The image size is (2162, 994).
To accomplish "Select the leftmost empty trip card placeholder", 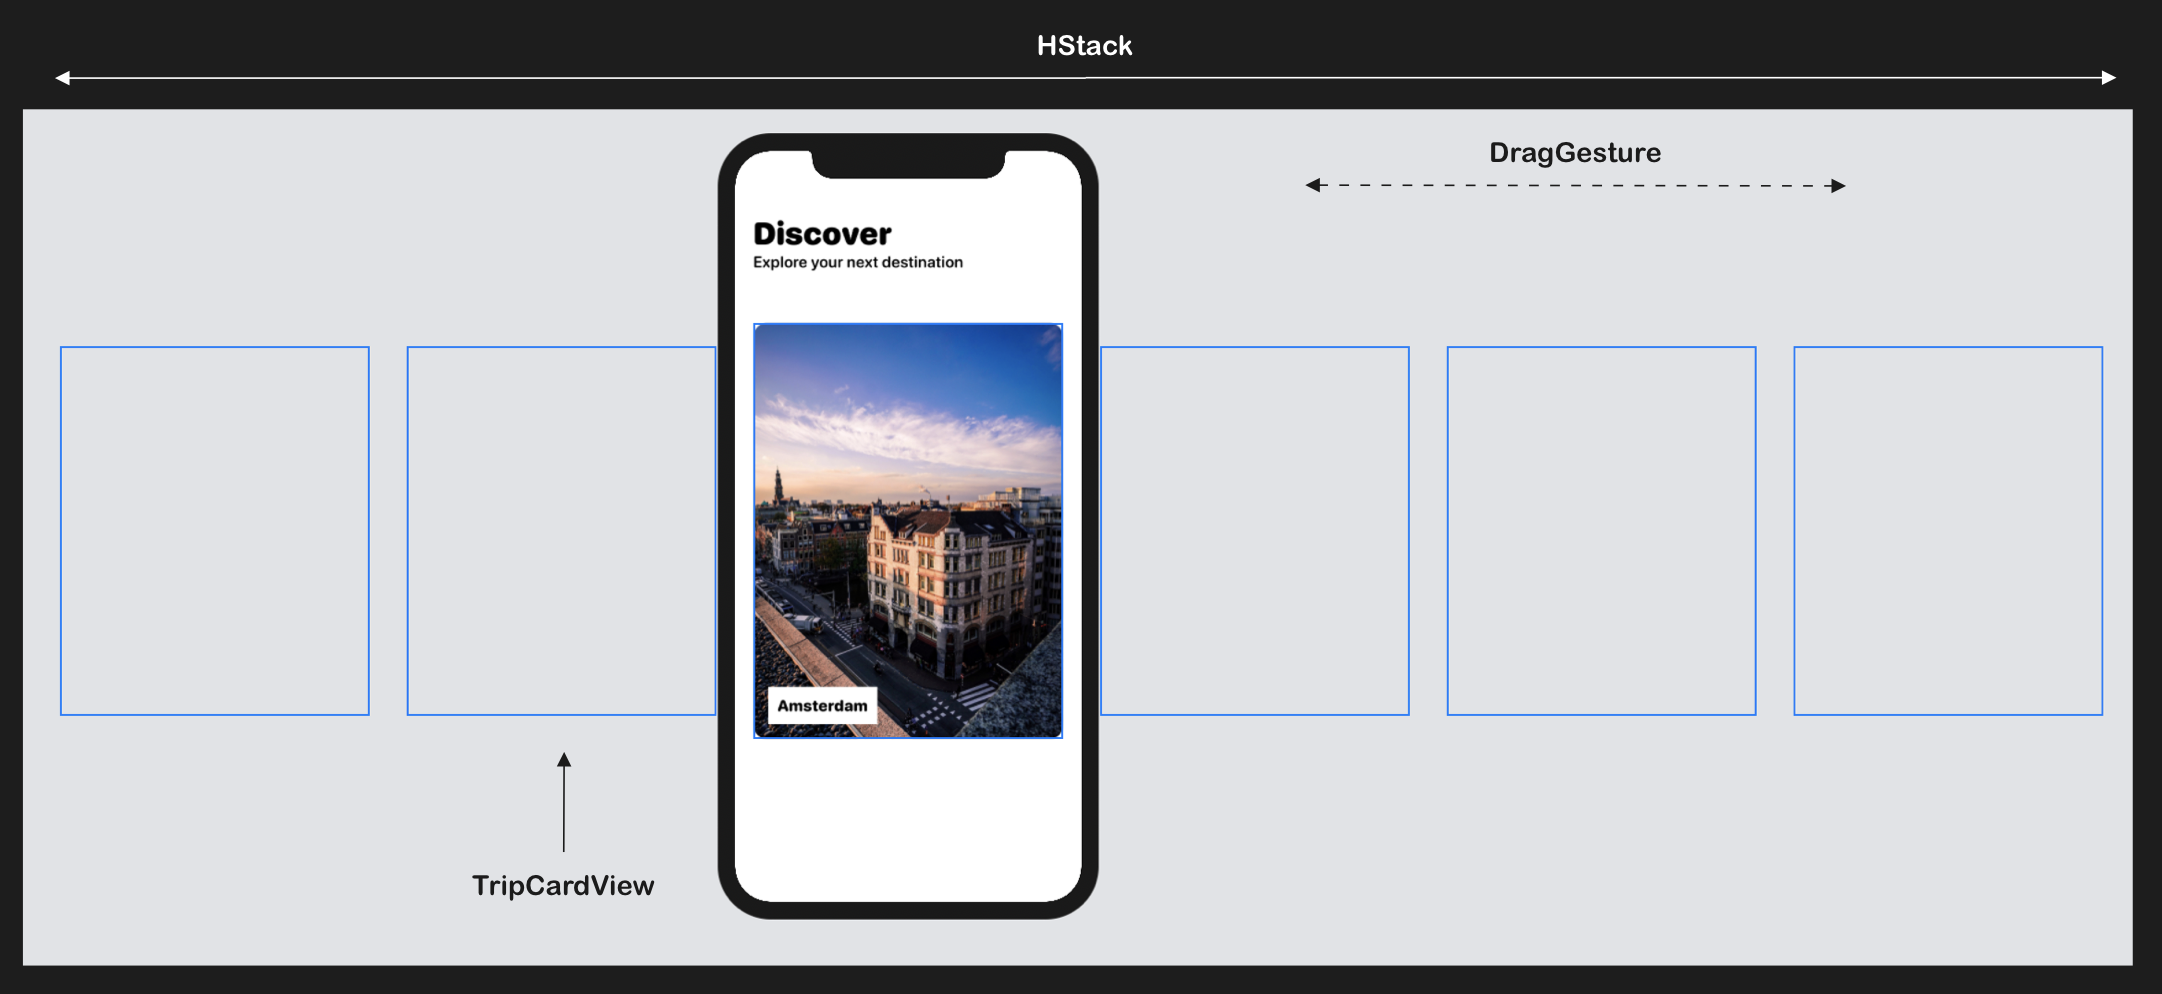I will [215, 531].
